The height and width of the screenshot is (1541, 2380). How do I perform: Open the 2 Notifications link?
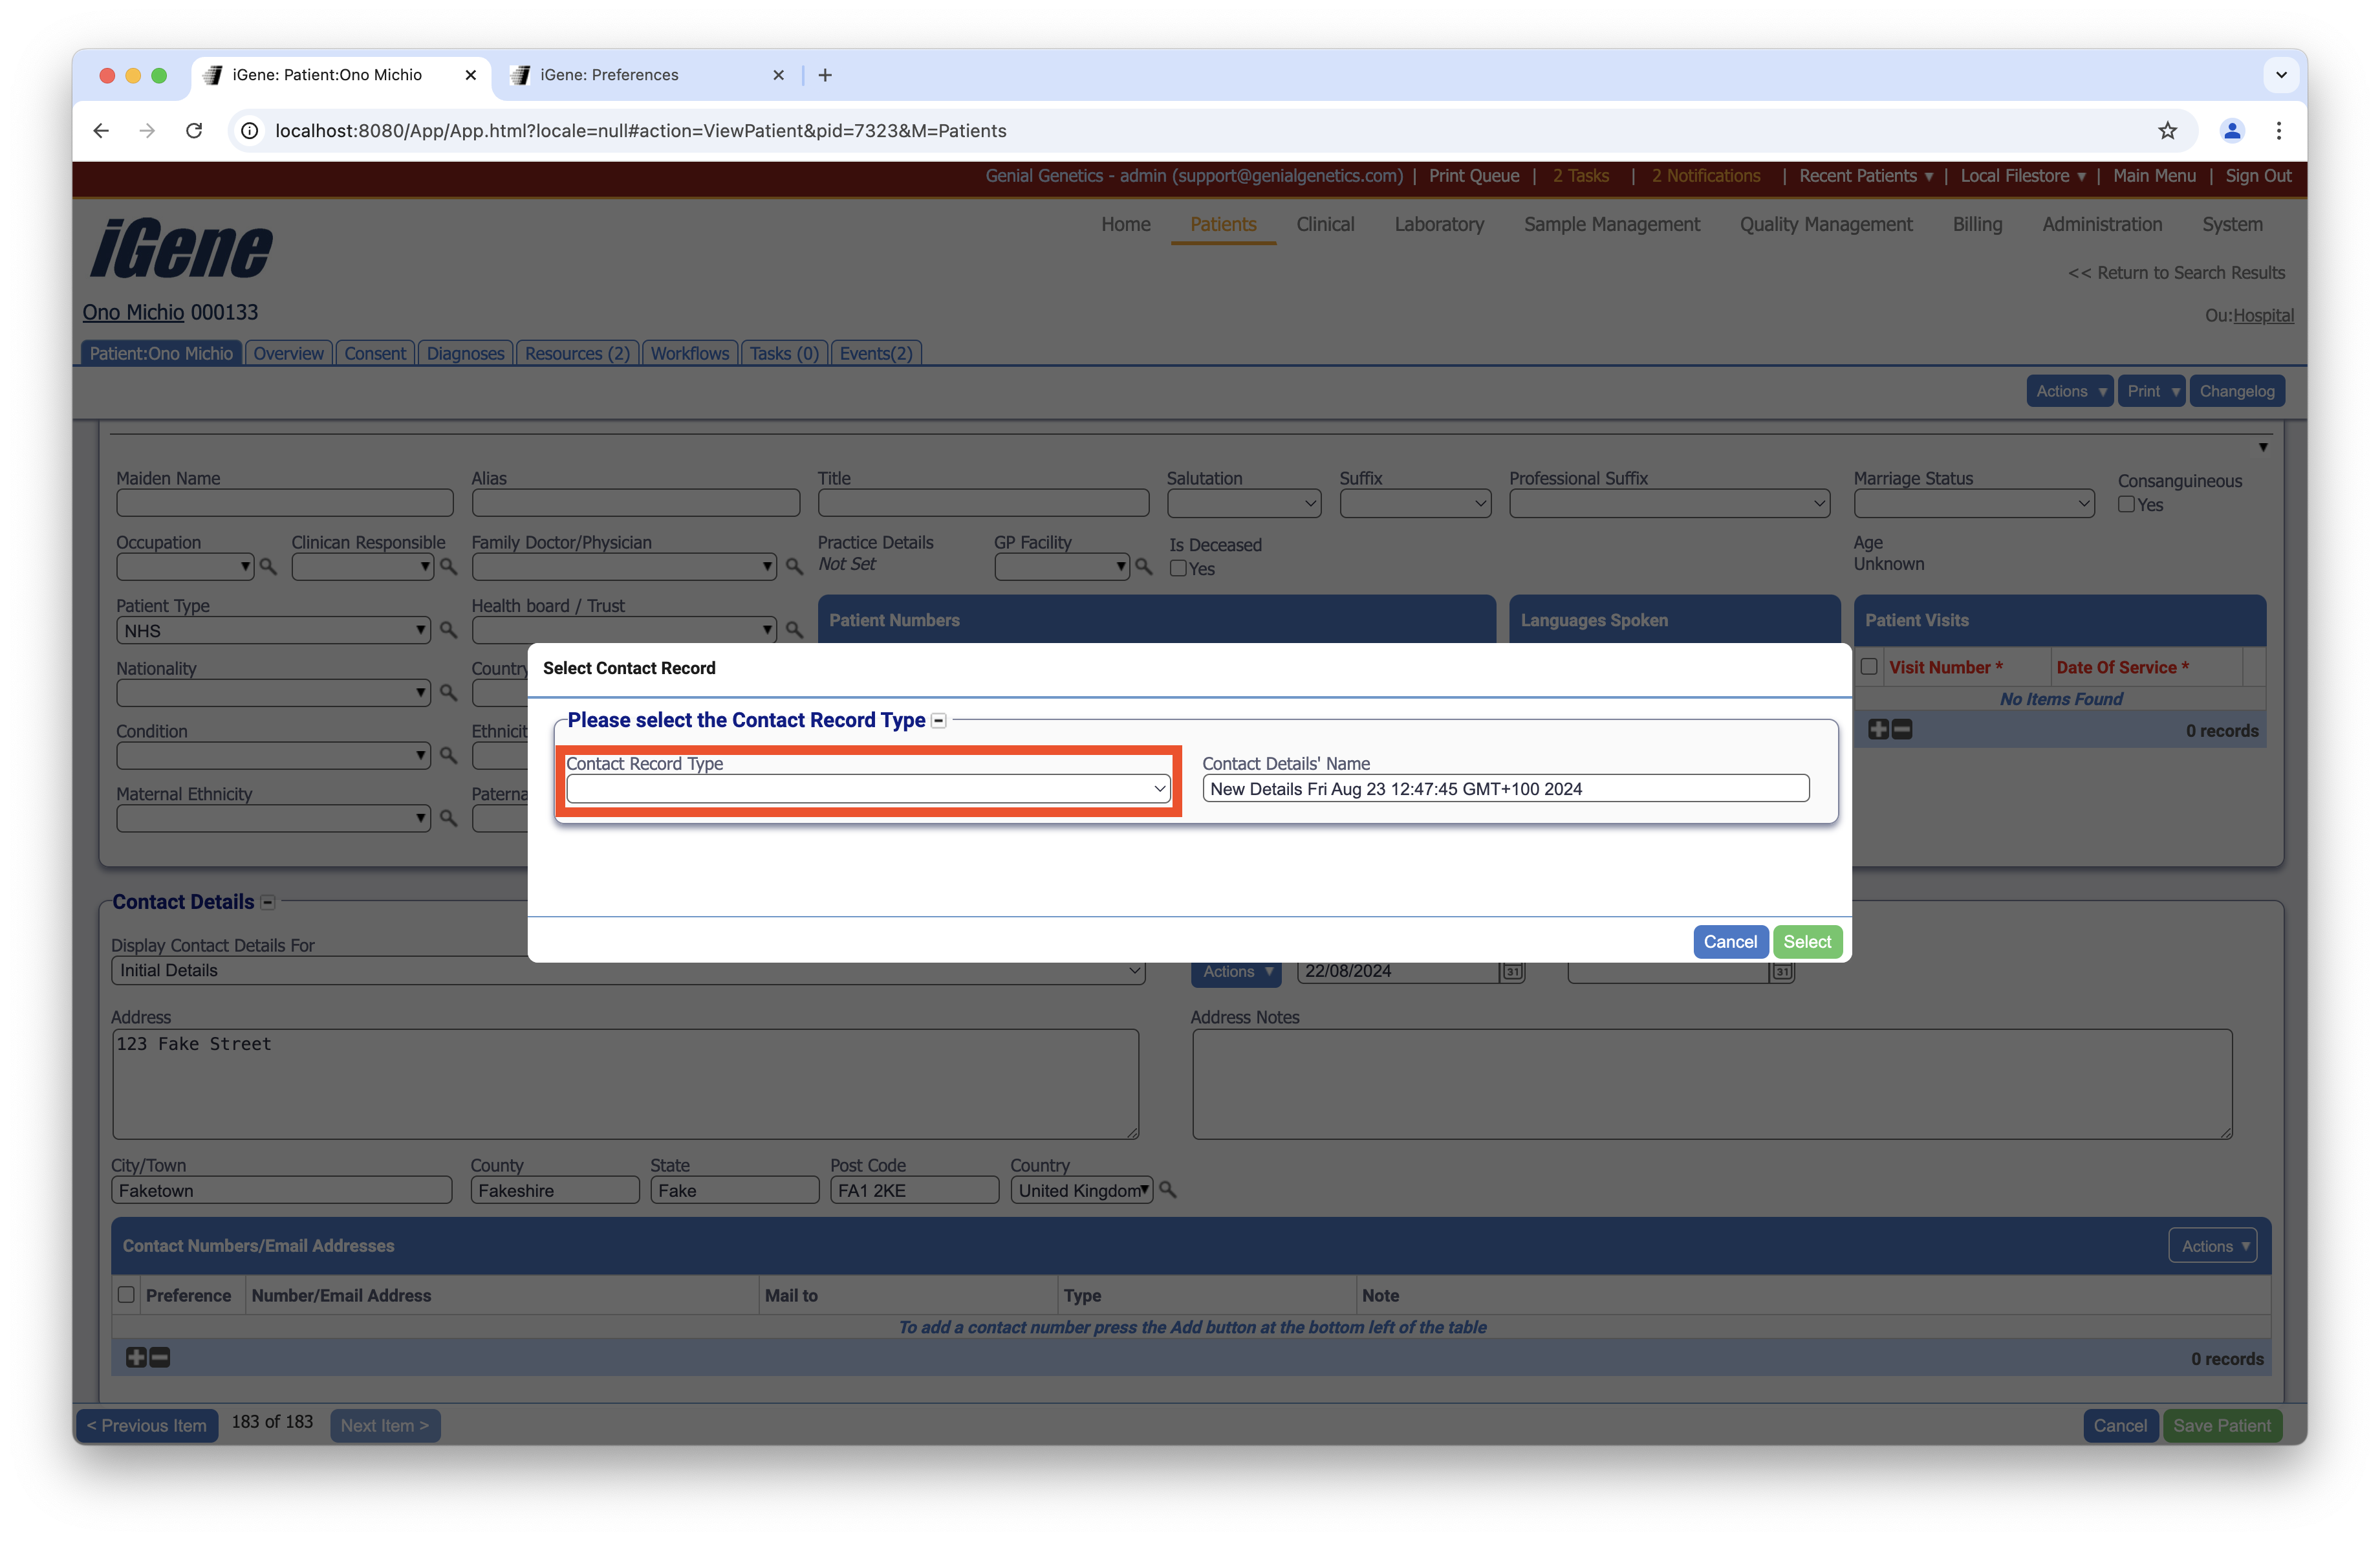click(x=1706, y=176)
